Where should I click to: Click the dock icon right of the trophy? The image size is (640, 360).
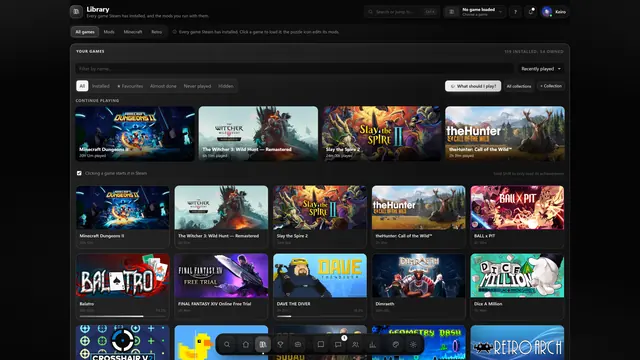tap(298, 344)
